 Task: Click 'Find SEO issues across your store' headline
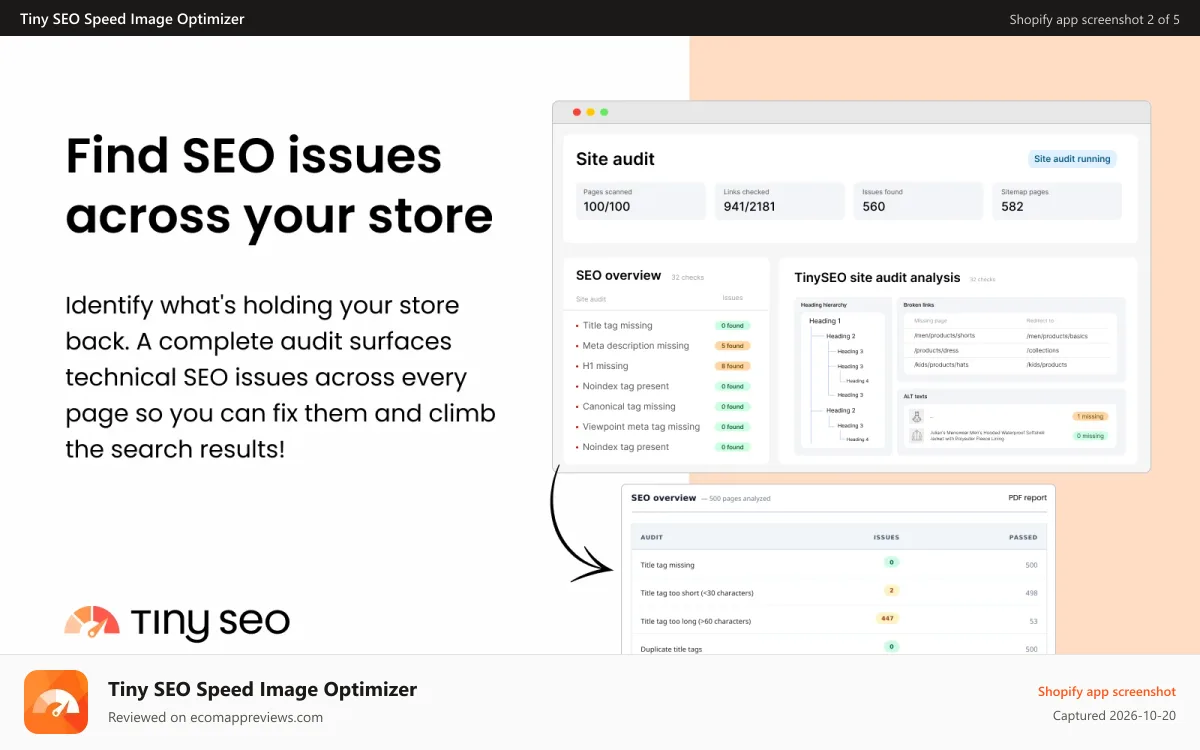tap(279, 186)
